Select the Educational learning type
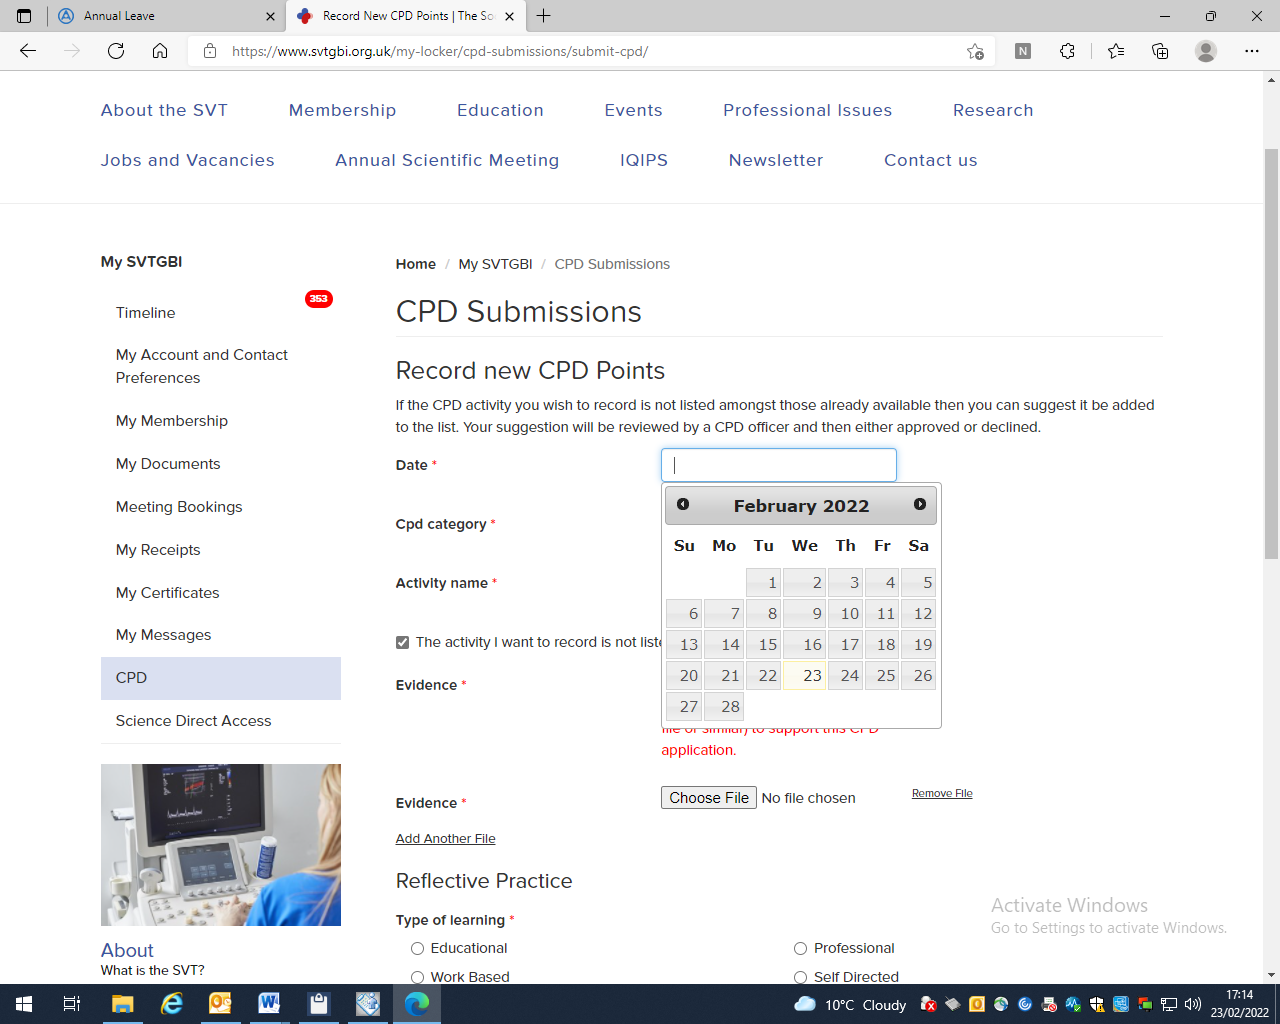Image resolution: width=1280 pixels, height=1024 pixels. (x=418, y=948)
